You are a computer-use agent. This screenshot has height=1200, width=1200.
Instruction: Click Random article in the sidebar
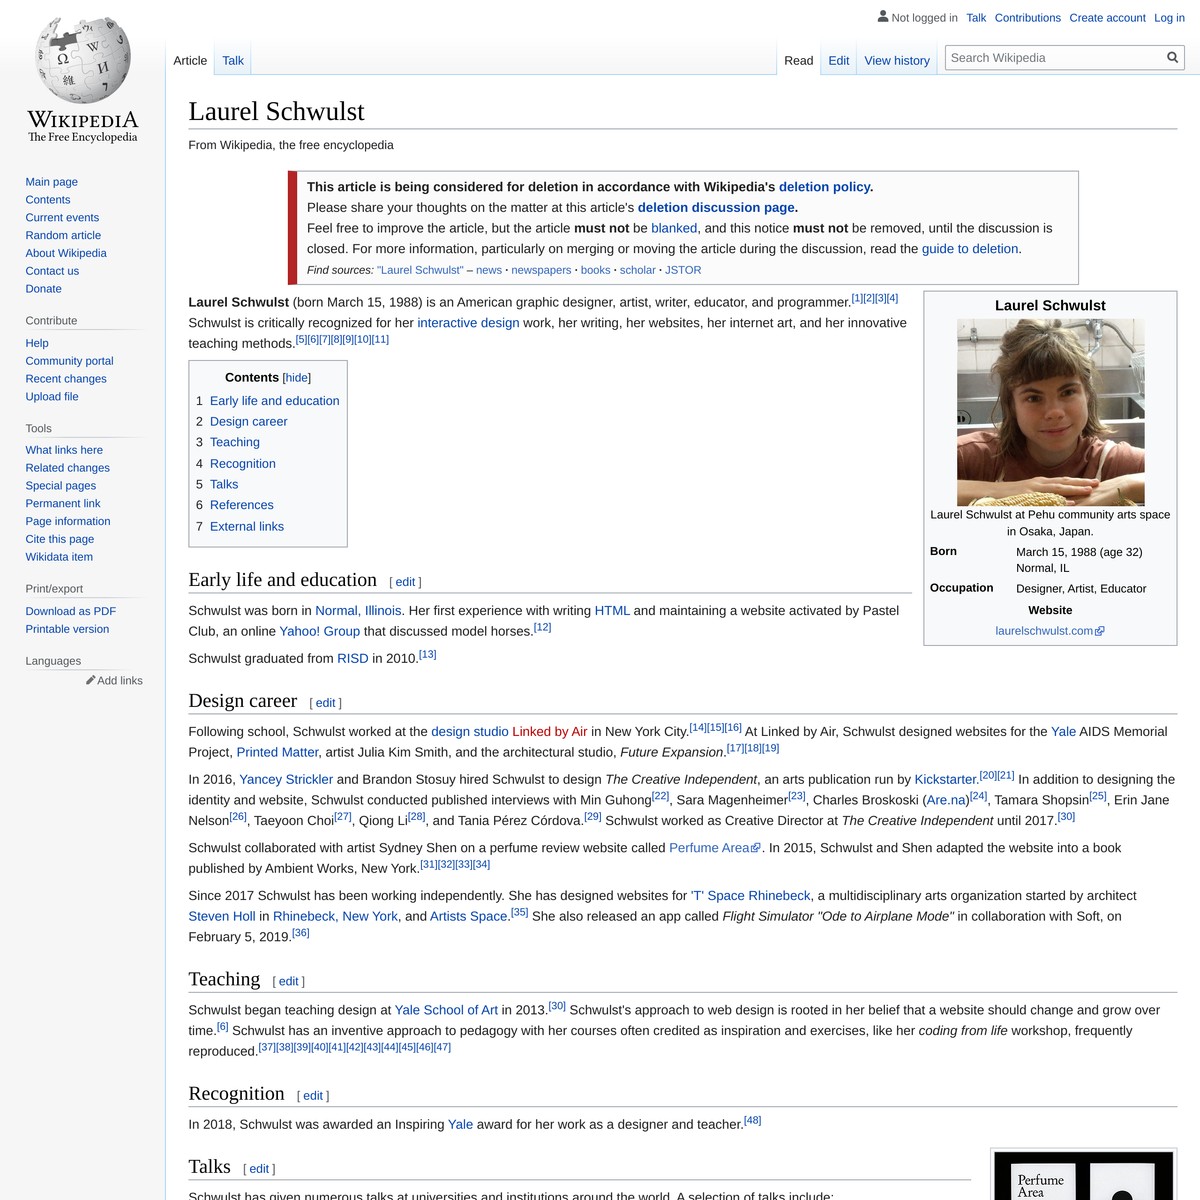click(x=62, y=235)
